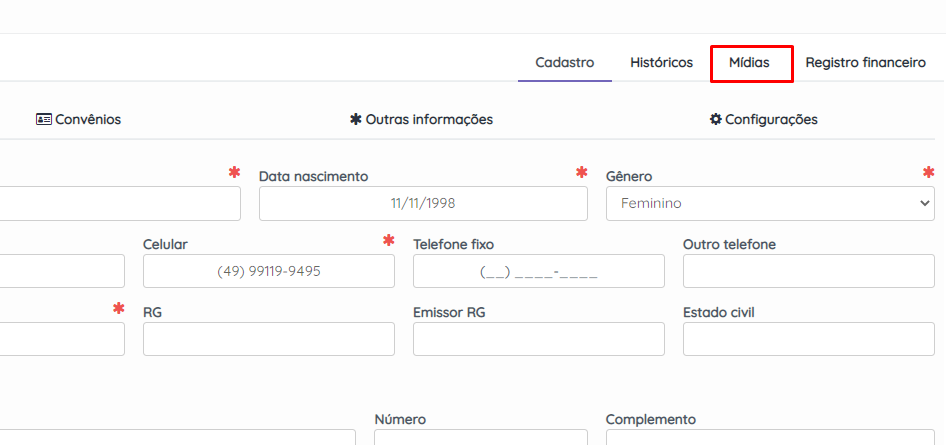Viewport: 946px width, 445px height.
Task: Click the input box left of RG
Action: tap(62, 339)
